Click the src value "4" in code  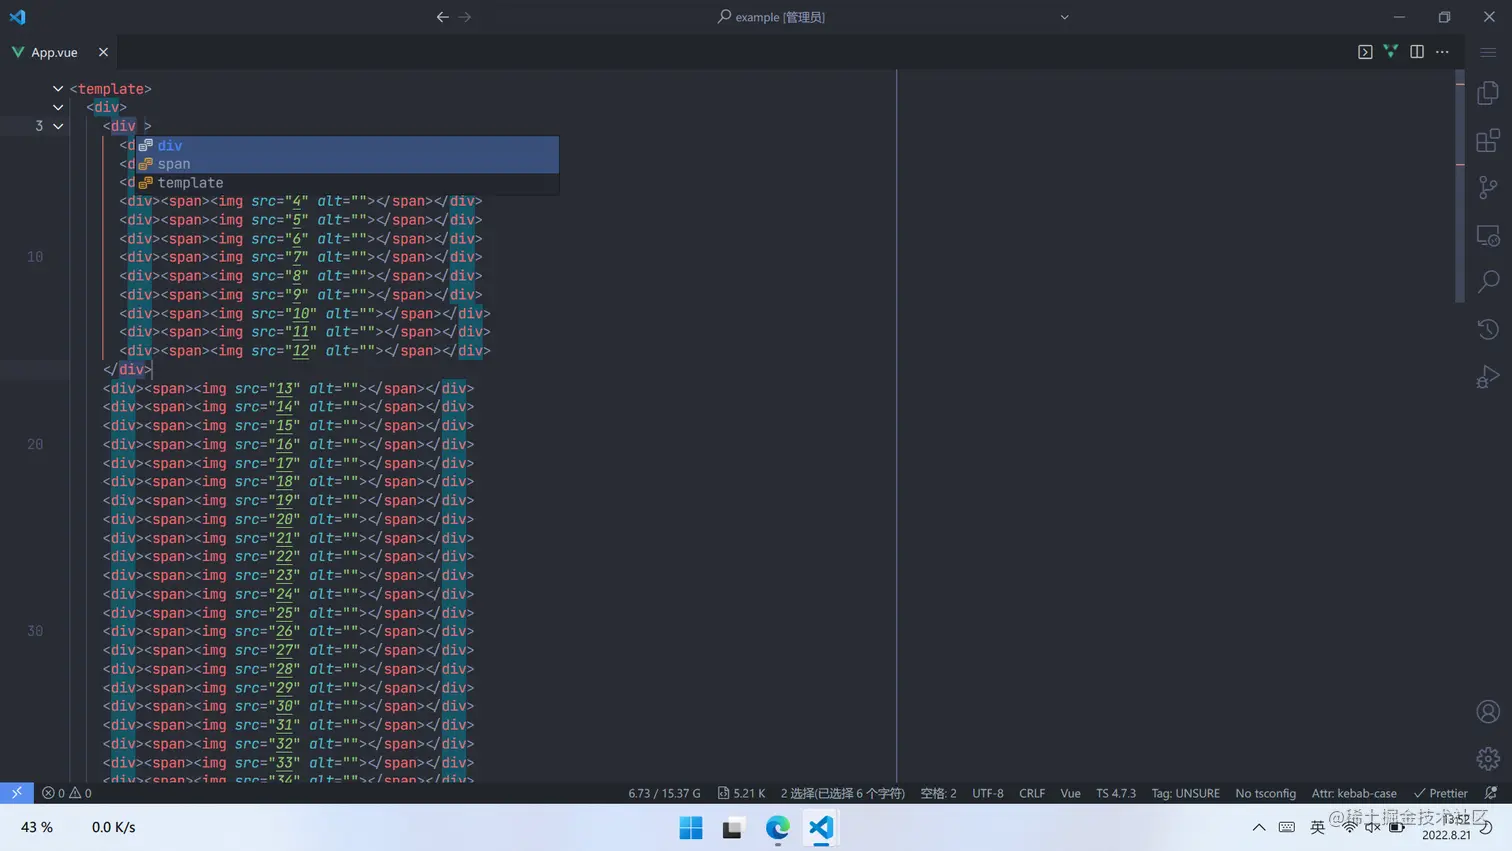pos(297,201)
